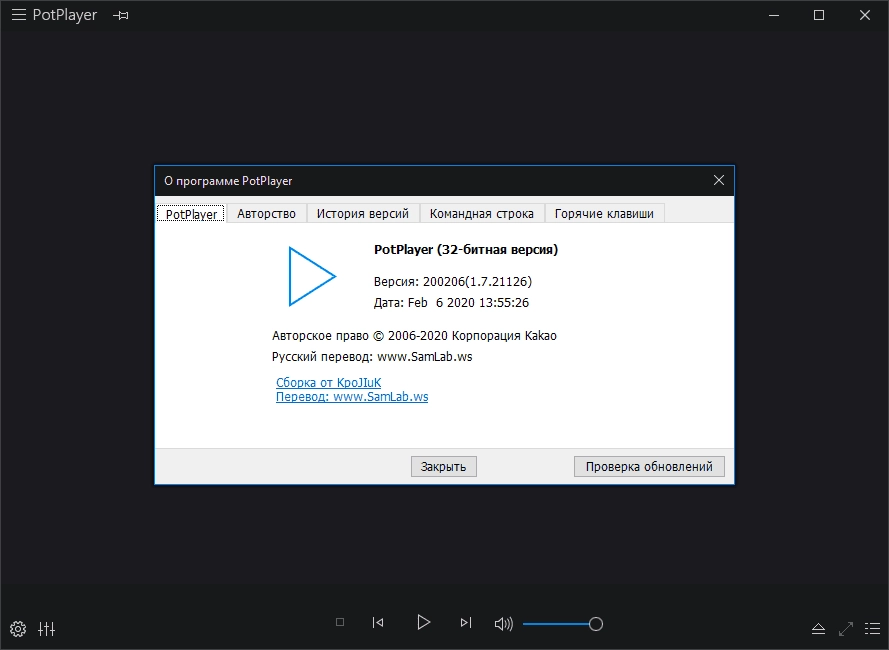
Task: Click the PotPlayer title text in header
Action: 65,15
